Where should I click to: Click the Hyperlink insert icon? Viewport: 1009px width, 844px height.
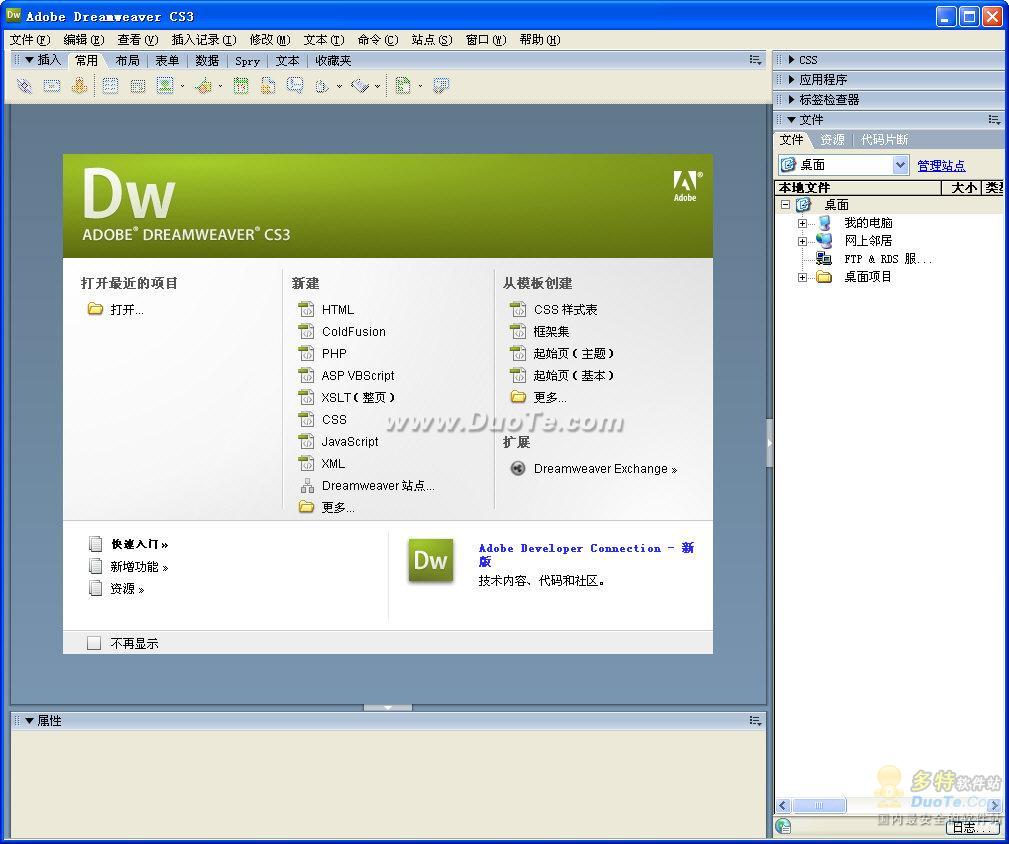click(x=24, y=86)
